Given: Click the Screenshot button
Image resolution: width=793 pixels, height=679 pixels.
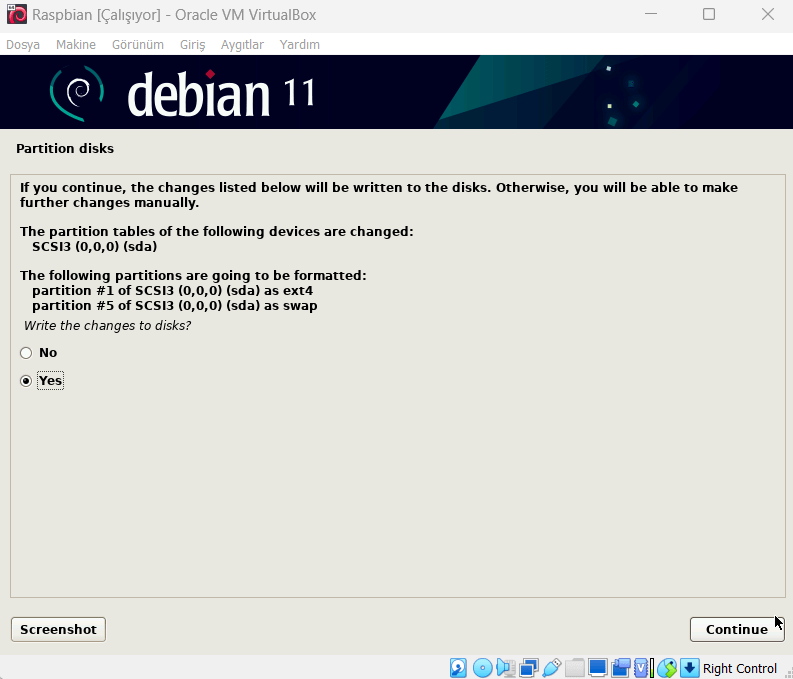Looking at the screenshot, I should tap(58, 629).
